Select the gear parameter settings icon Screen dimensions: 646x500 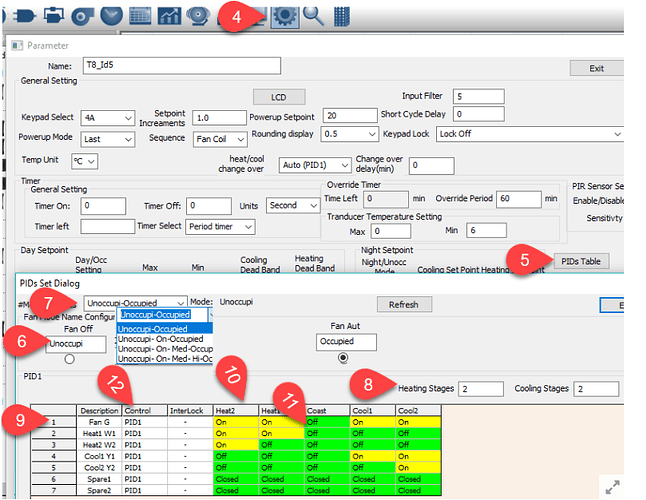click(x=283, y=16)
